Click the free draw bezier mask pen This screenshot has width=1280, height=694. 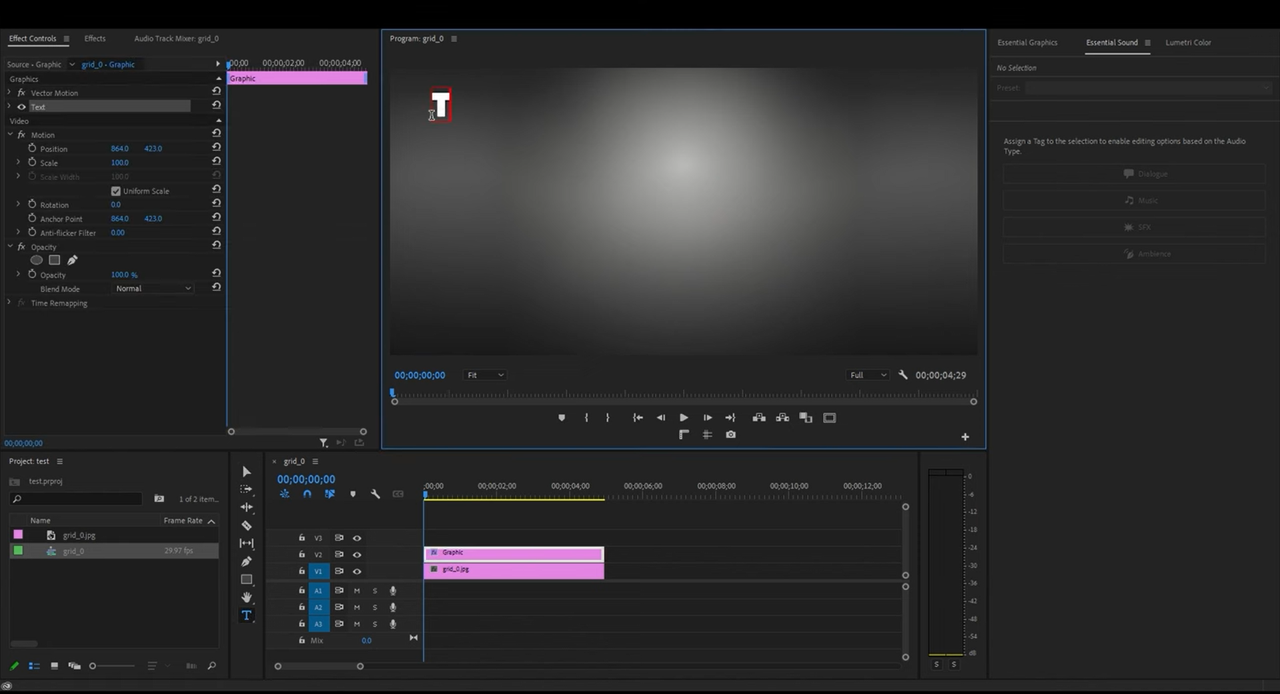(72, 260)
